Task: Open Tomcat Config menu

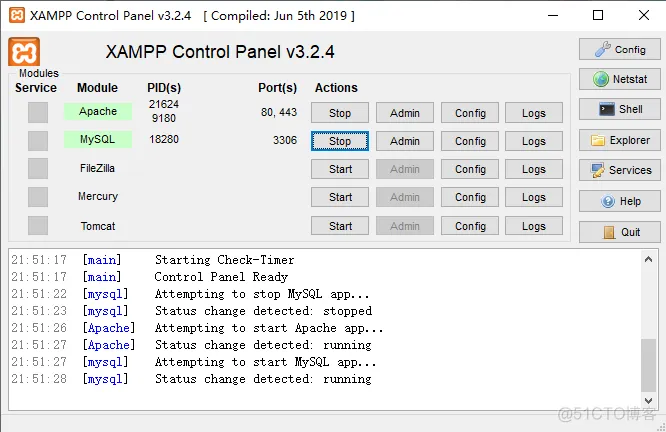Action: [x=470, y=226]
